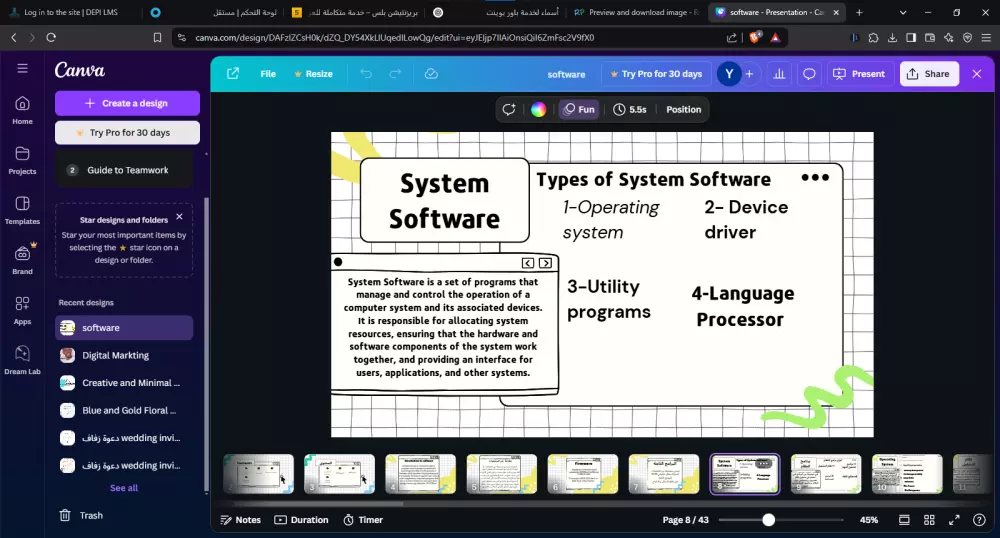This screenshot has height=538, width=1000.
Task: Open the Resize menu
Action: [313, 74]
